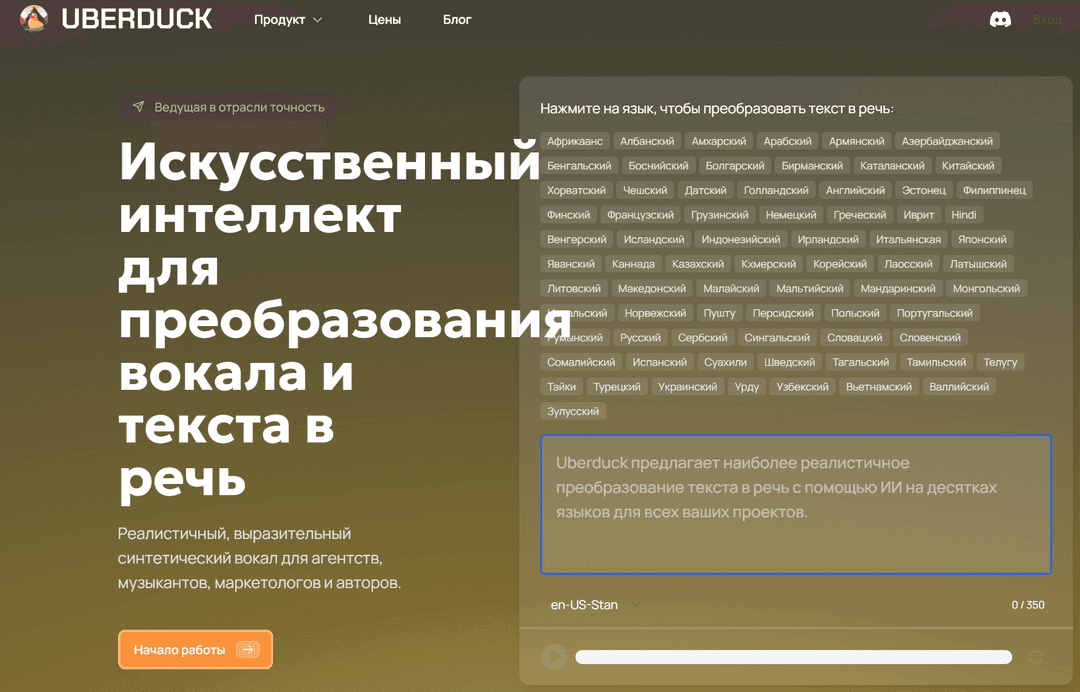1080x692 pixels.
Task: Select the Амхарский language
Action: 718,141
